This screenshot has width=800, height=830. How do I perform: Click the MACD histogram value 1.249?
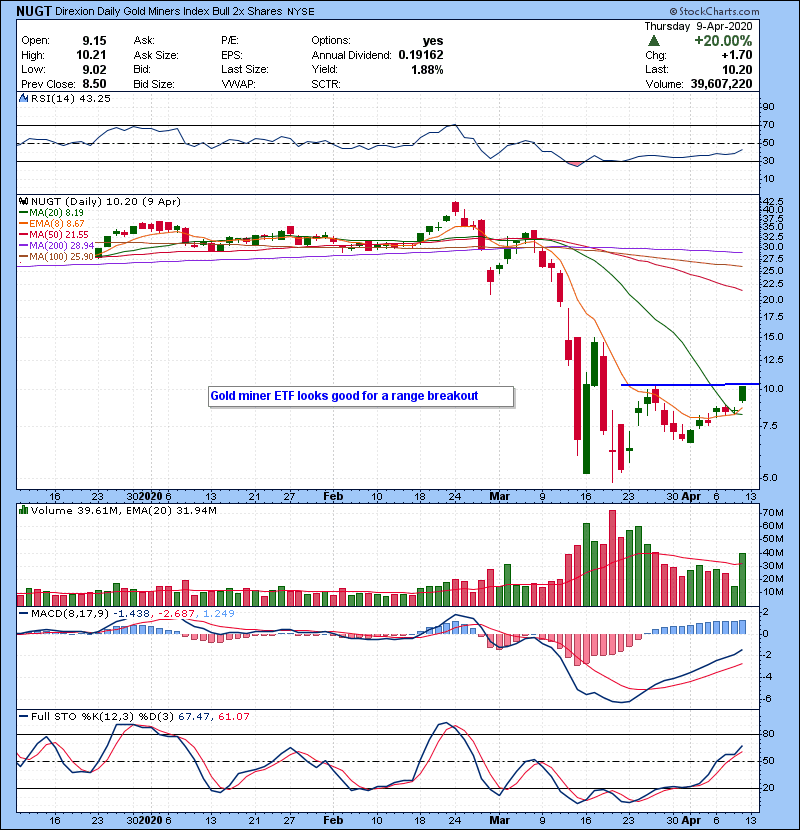(x=219, y=614)
